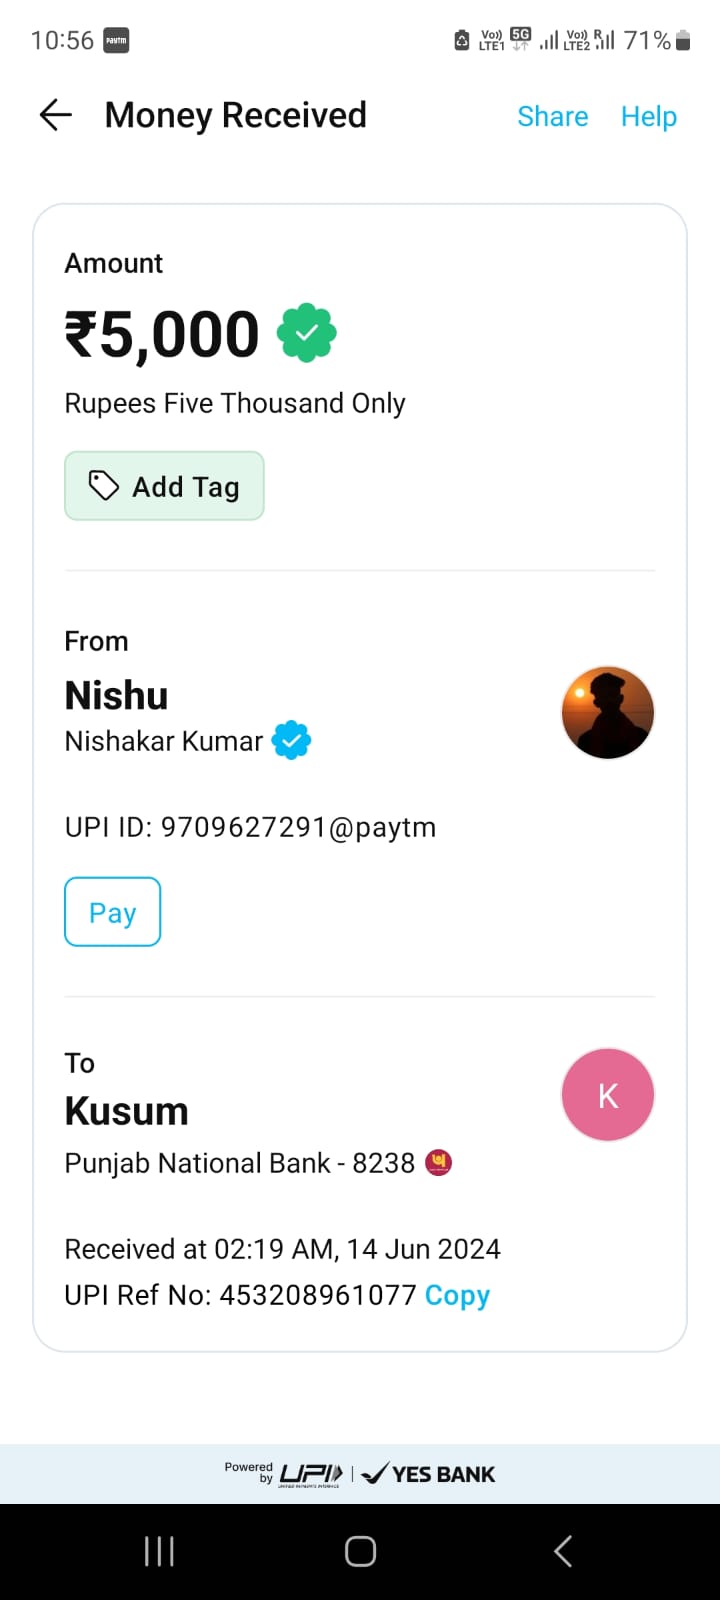Copy the UPI reference number
The height and width of the screenshot is (1600, 720).
457,1295
